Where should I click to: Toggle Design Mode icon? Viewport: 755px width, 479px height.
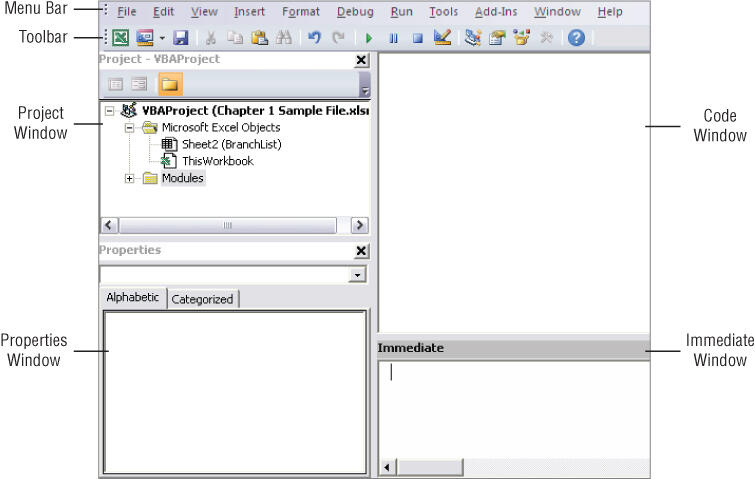point(442,38)
